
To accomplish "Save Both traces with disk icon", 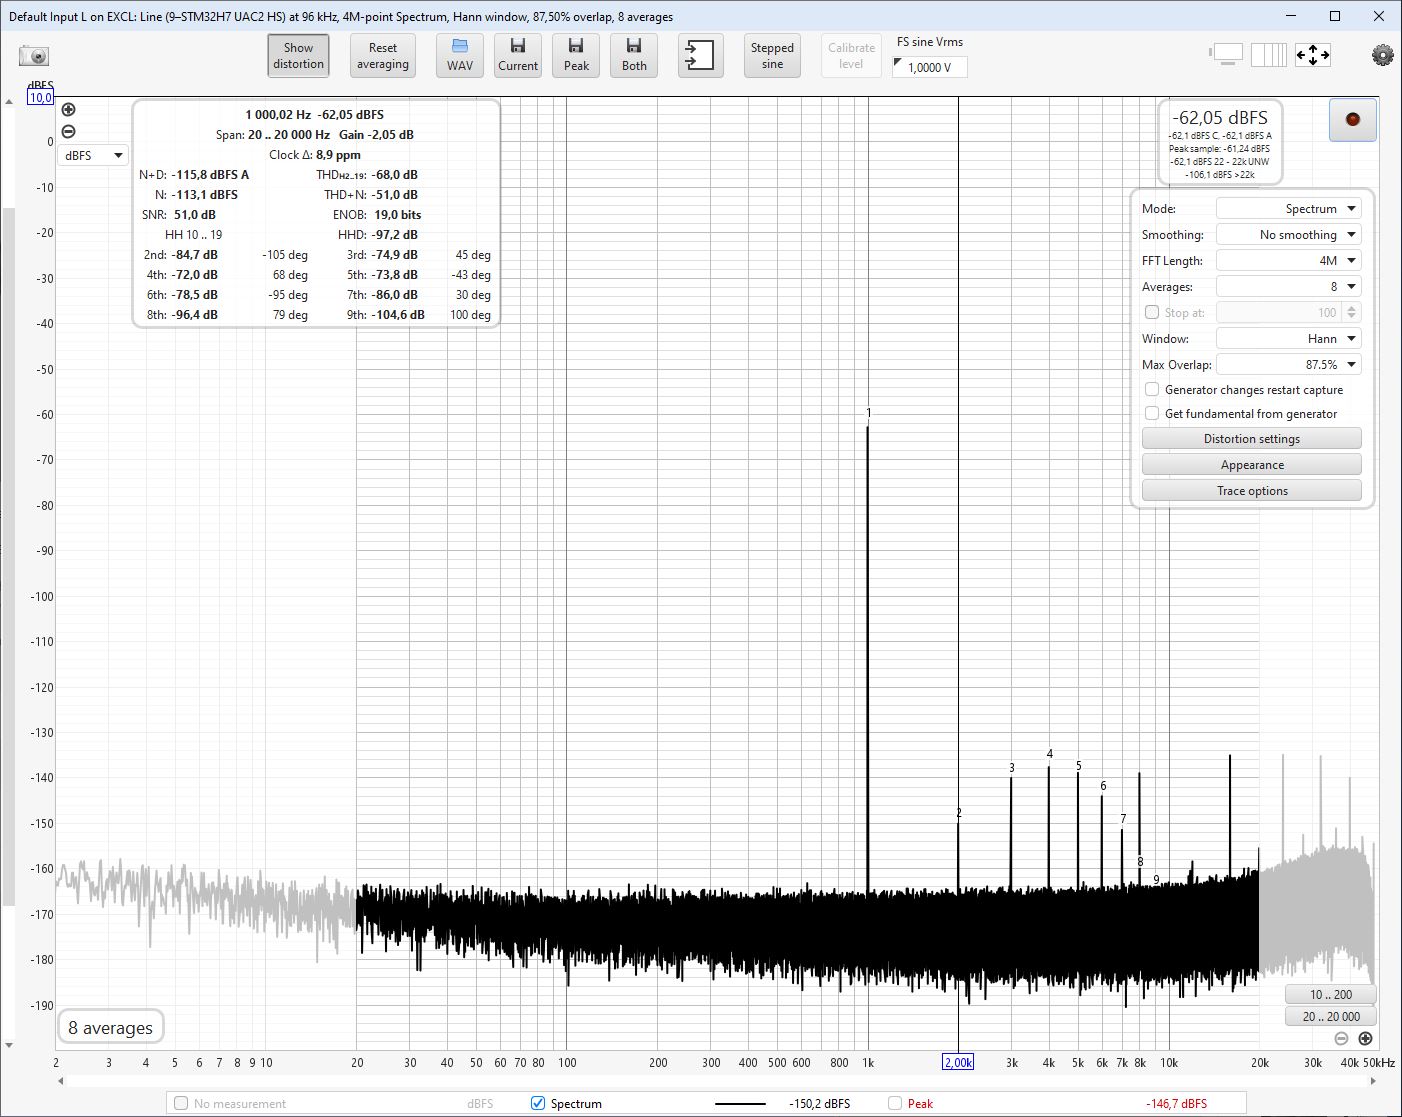I will [x=634, y=55].
